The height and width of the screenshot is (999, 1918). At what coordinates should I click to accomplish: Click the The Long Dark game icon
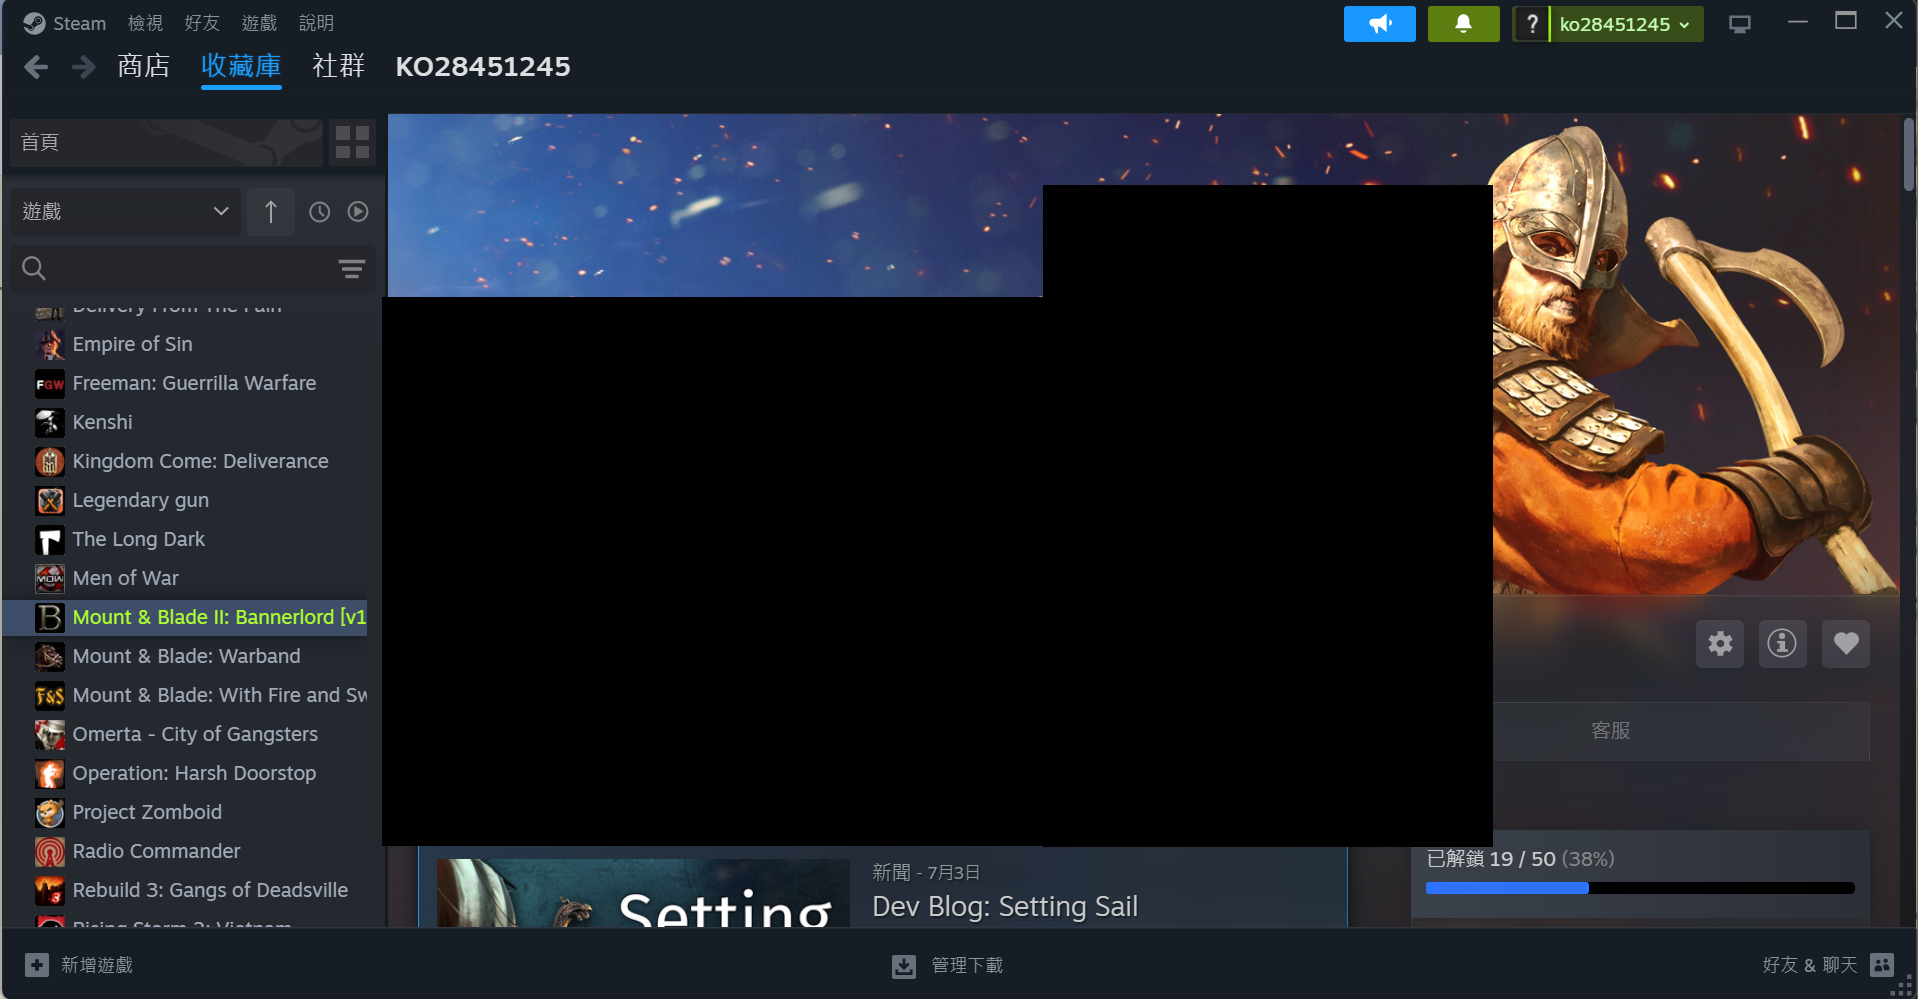pos(50,539)
